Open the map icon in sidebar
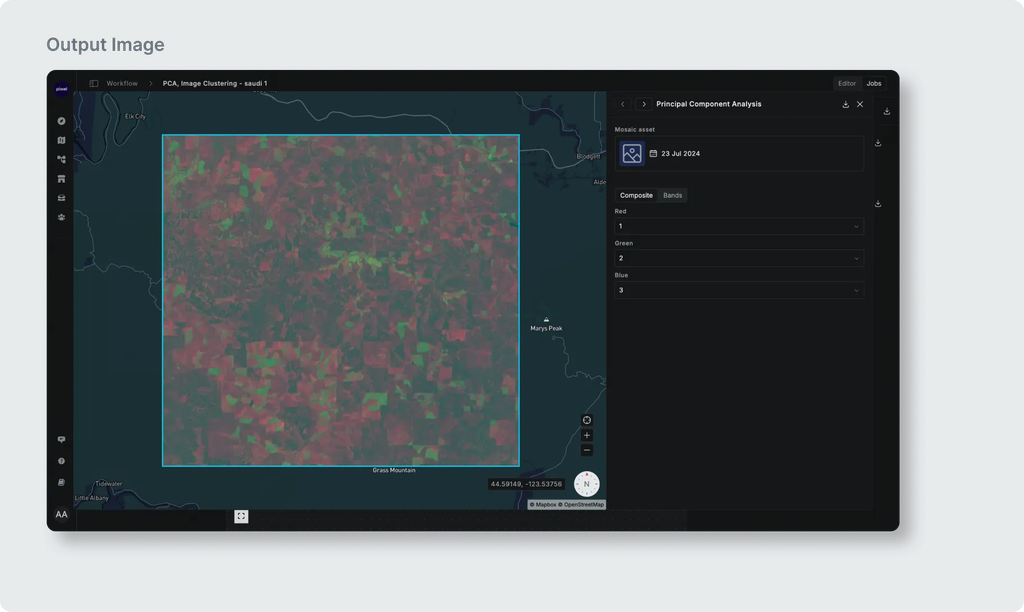1024x612 pixels. [x=61, y=140]
